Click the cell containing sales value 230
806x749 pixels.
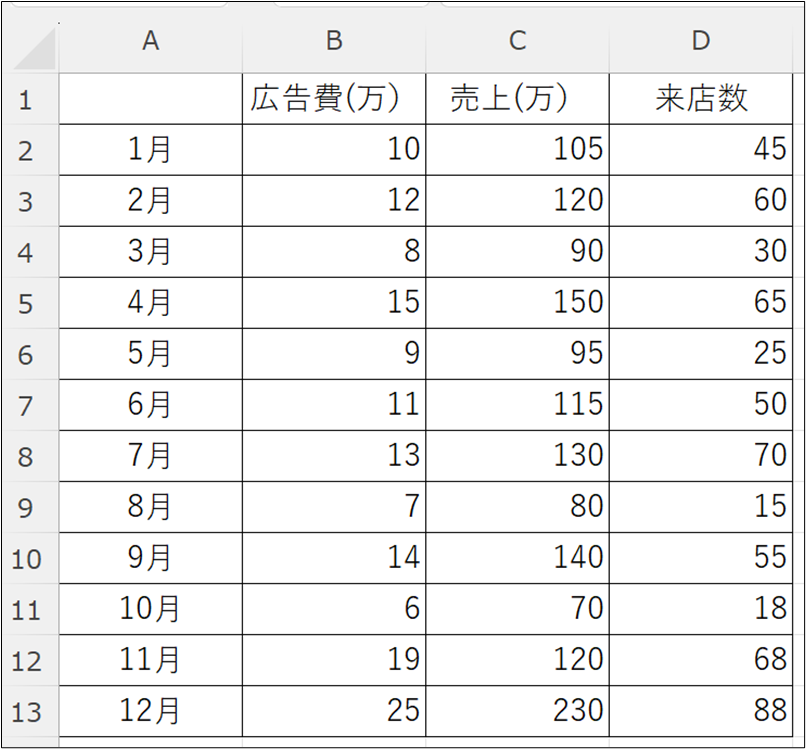(x=517, y=711)
